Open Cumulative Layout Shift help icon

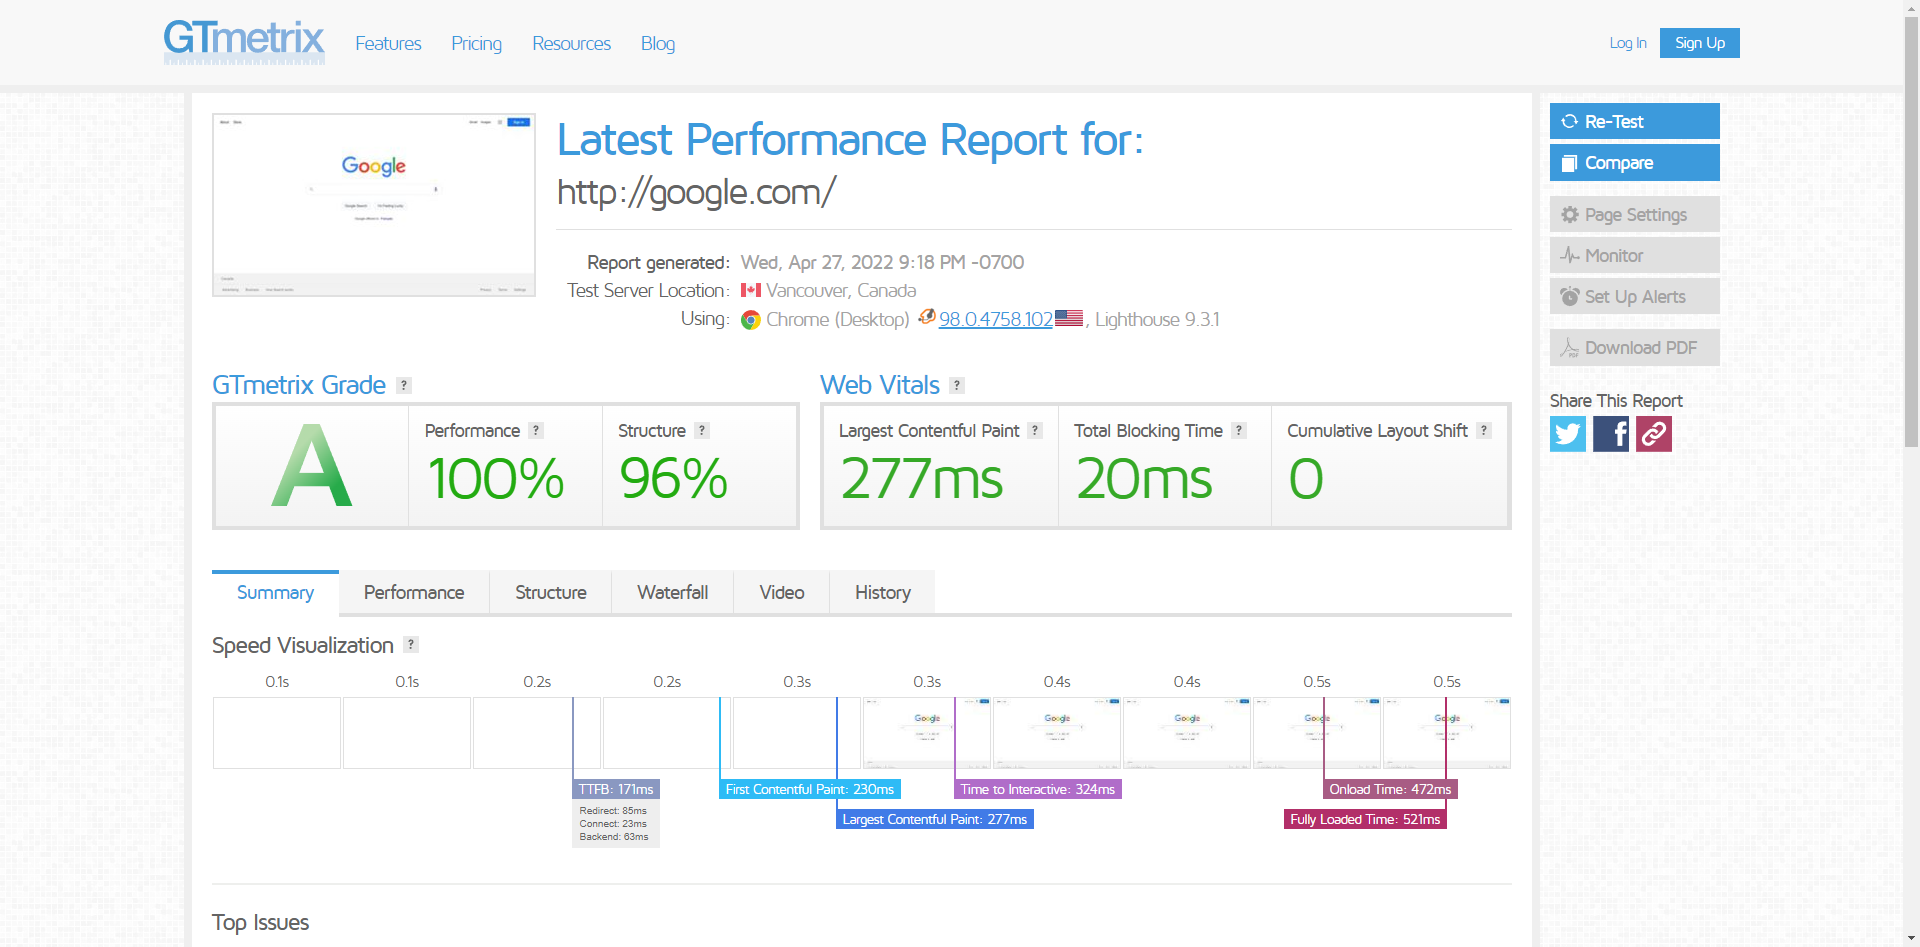tap(1484, 430)
